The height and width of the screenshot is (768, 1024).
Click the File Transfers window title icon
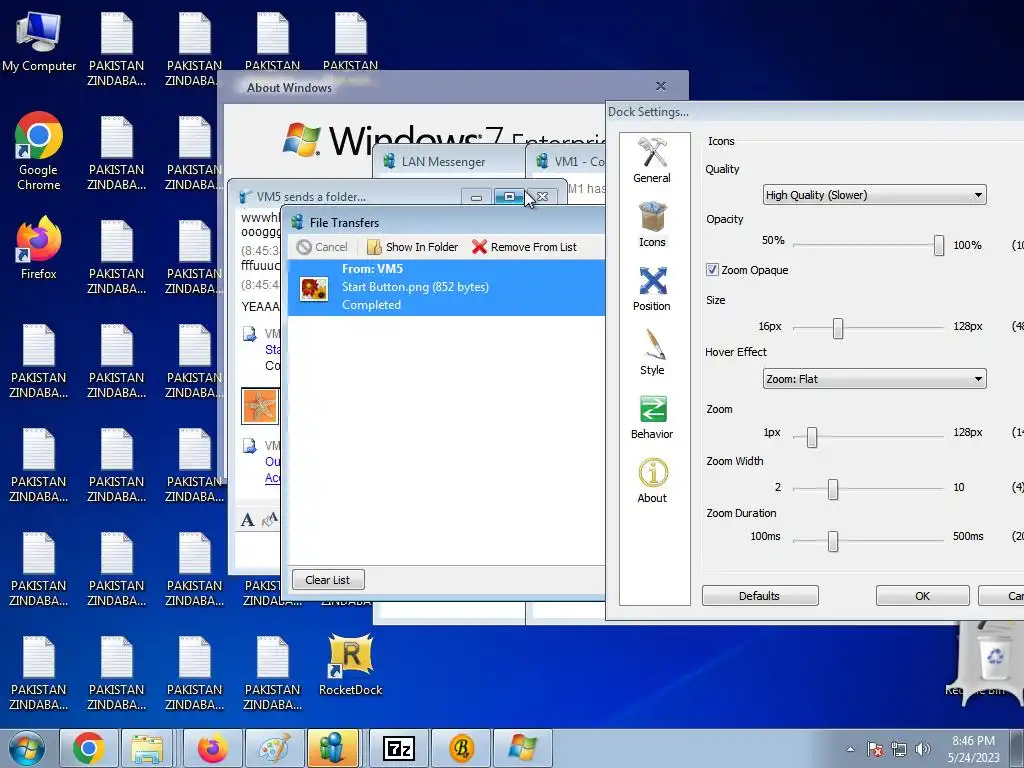point(298,222)
